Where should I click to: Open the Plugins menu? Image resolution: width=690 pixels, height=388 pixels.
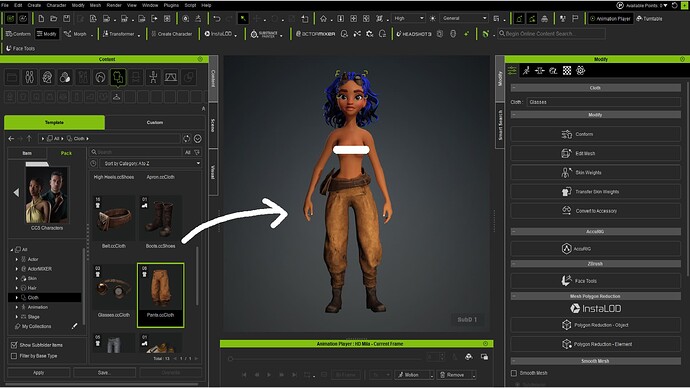pyautogui.click(x=171, y=5)
